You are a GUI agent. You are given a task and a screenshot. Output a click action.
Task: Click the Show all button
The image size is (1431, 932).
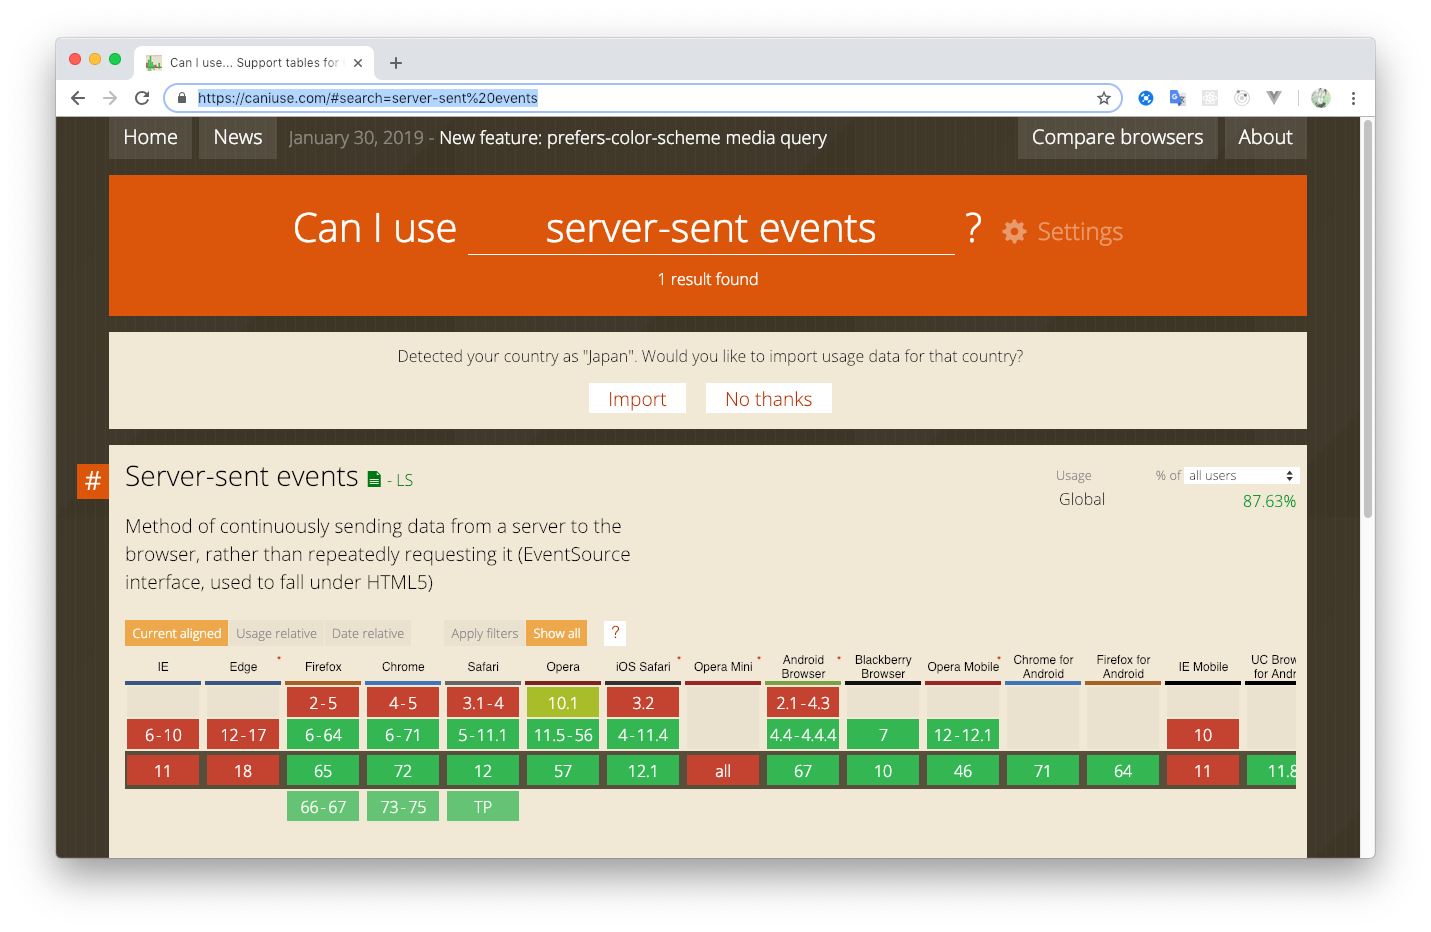[x=556, y=633]
